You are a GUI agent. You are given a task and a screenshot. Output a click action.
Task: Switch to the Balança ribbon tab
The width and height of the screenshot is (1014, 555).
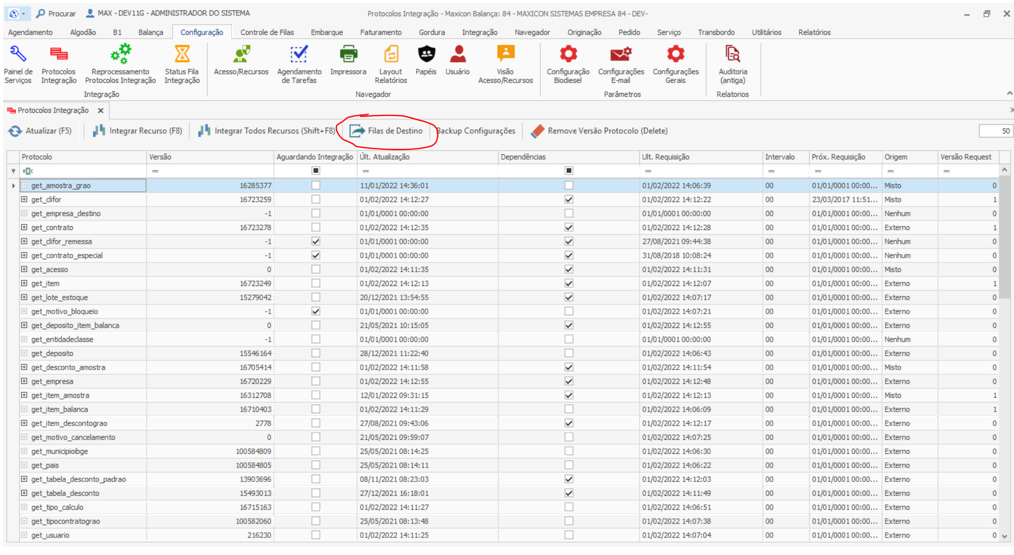[151, 32]
